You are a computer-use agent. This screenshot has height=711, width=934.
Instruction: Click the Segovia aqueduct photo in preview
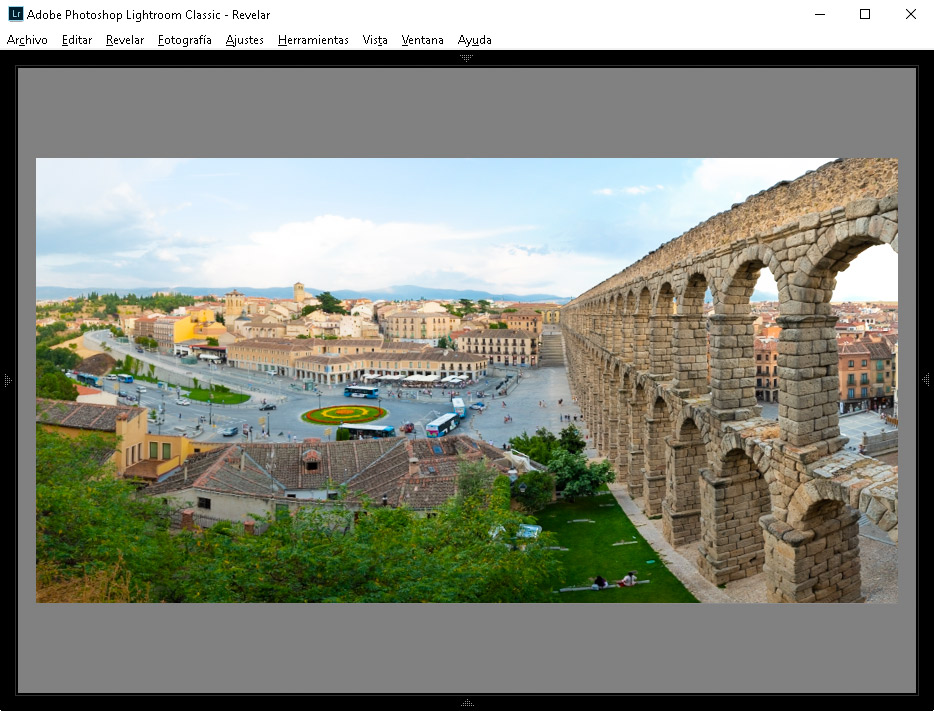[466, 381]
